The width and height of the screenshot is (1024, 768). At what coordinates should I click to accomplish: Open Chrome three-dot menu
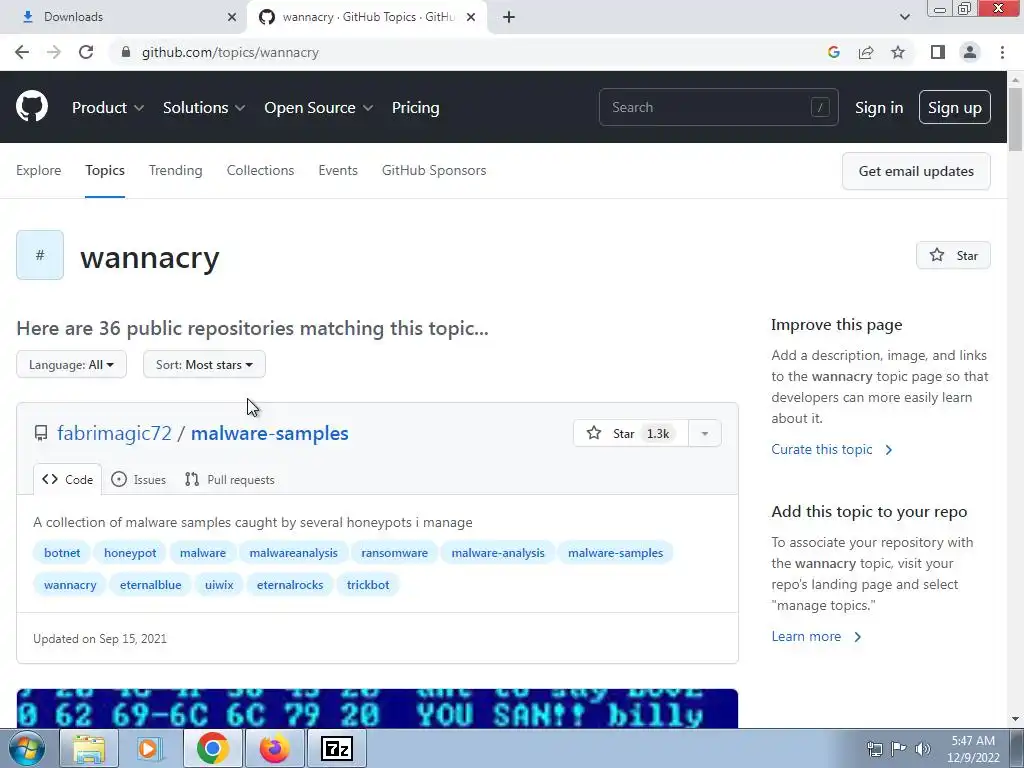click(1002, 52)
